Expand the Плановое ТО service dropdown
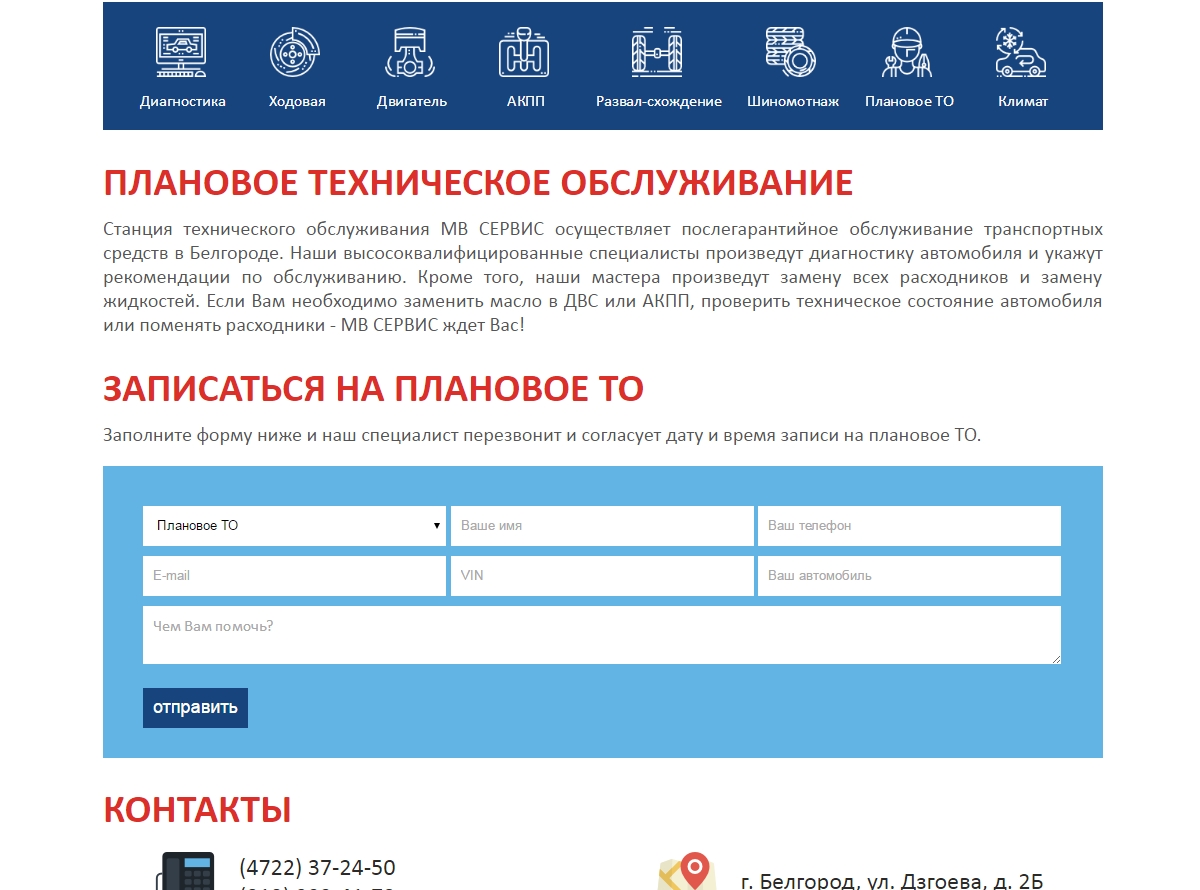 point(294,526)
